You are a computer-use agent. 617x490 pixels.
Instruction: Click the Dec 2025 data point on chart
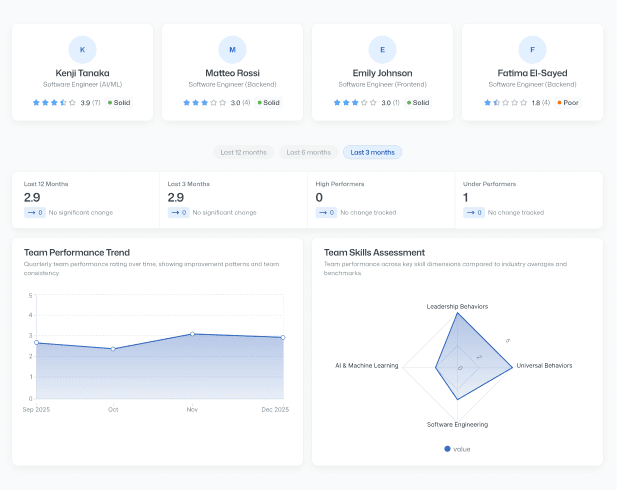click(x=283, y=337)
